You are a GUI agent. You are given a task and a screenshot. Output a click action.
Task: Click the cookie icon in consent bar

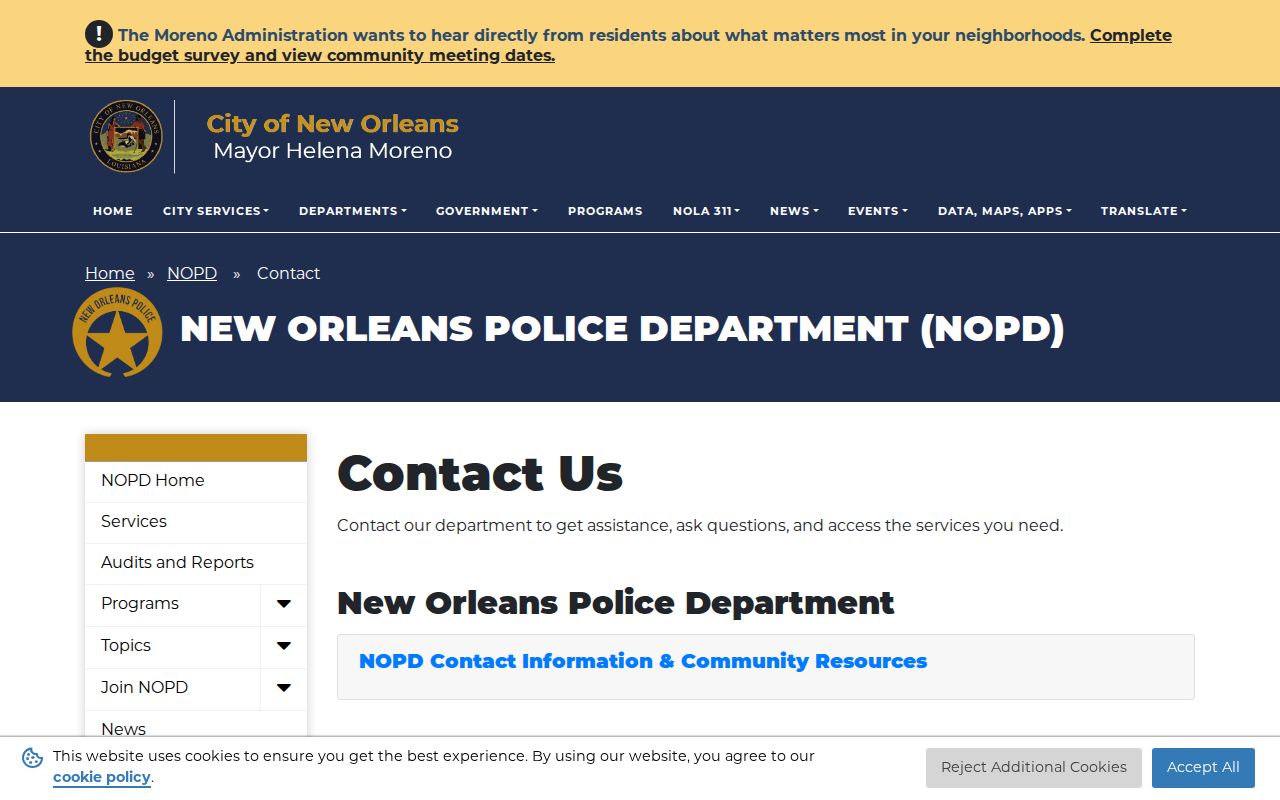coord(32,758)
